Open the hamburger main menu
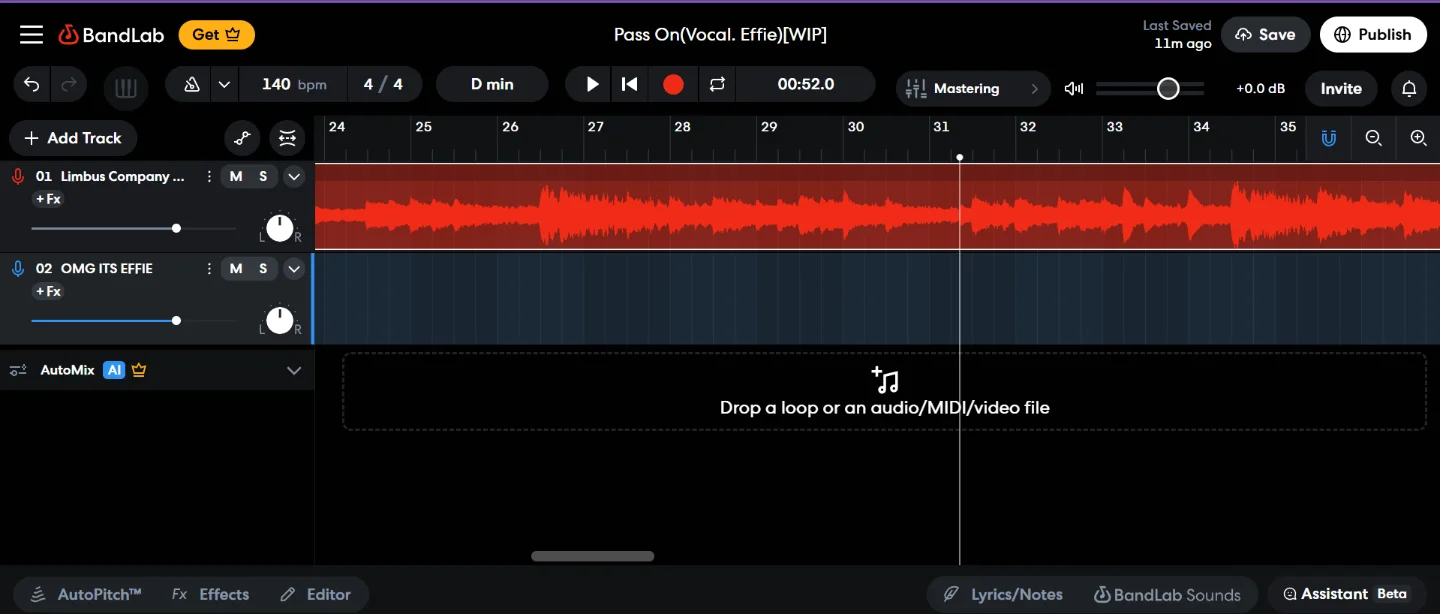The height and width of the screenshot is (614, 1440). click(32, 35)
